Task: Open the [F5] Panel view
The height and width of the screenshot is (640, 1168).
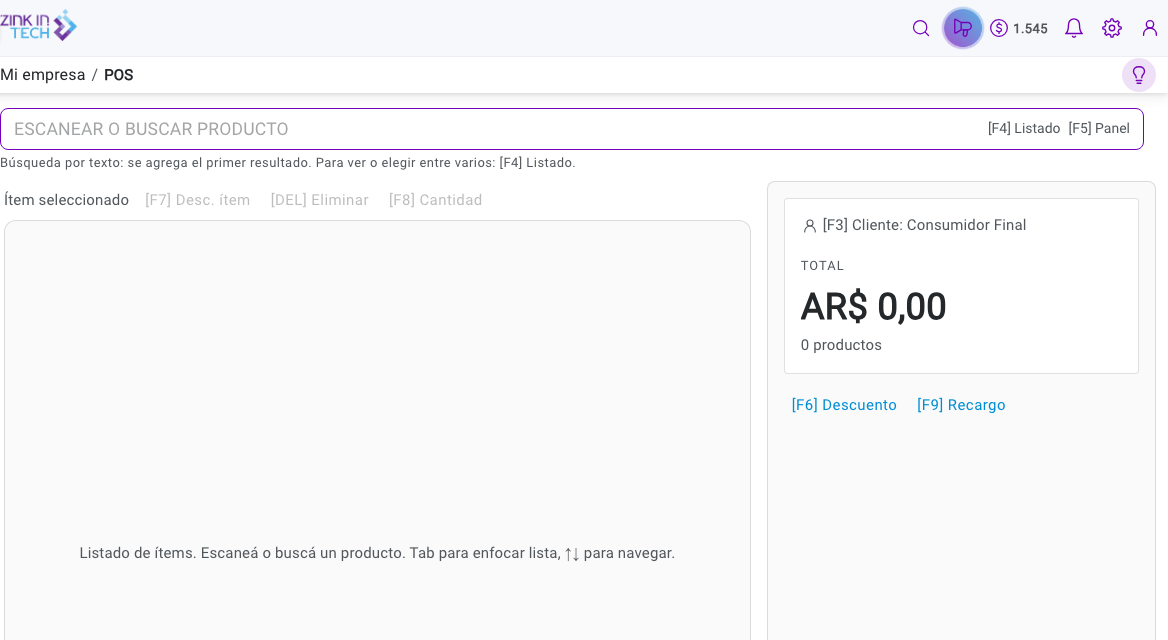Action: coord(1099,129)
